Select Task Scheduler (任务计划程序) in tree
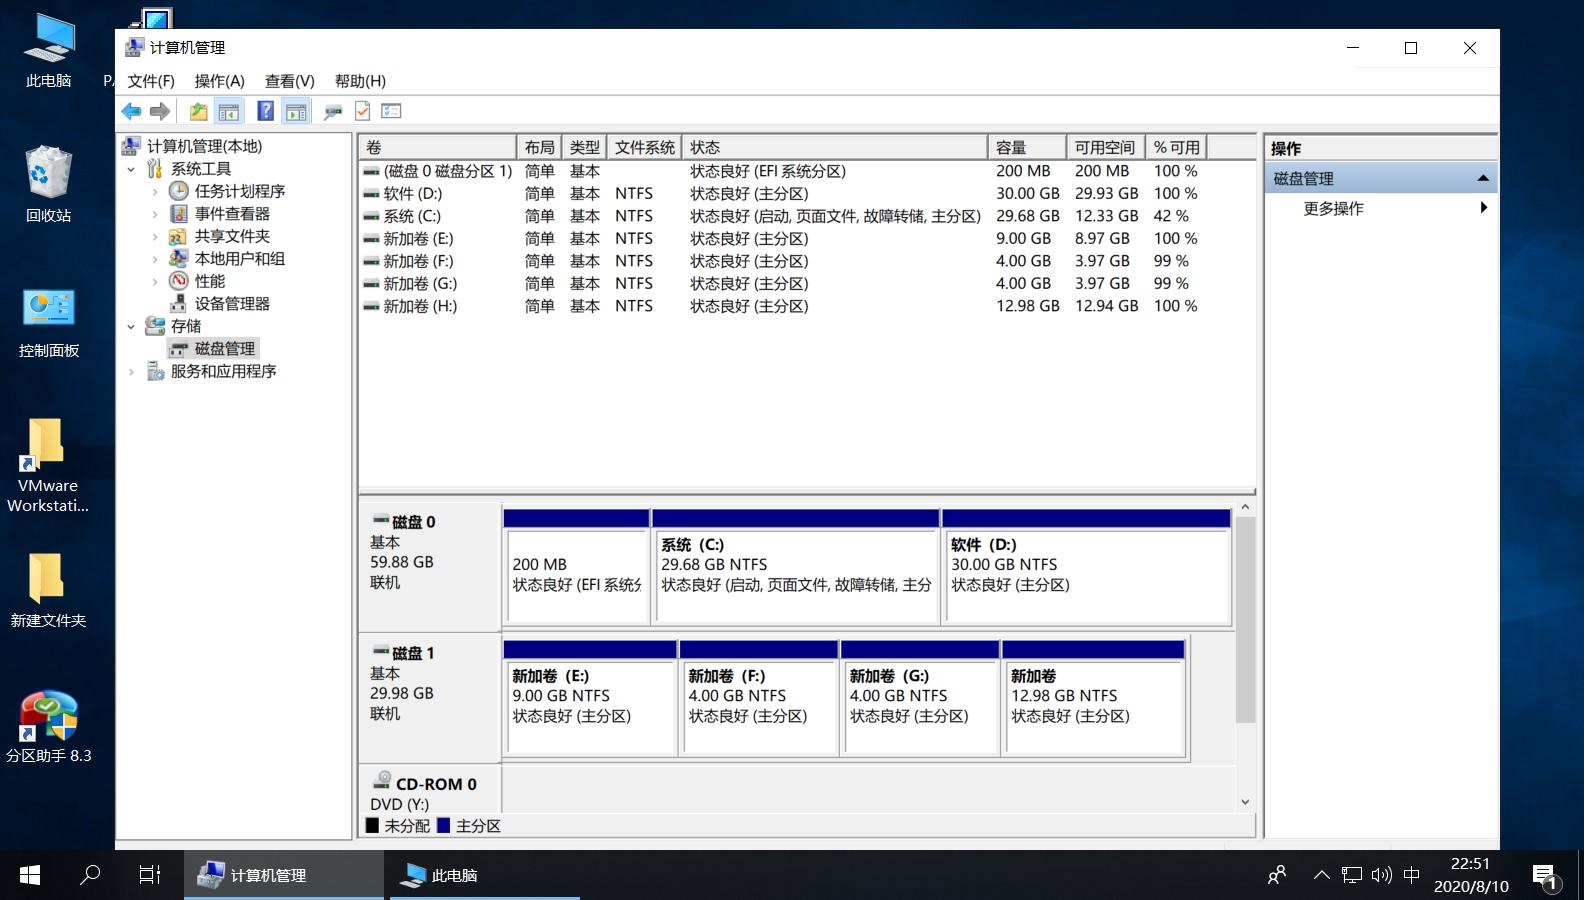Screen dimensions: 1584x900 239,191
